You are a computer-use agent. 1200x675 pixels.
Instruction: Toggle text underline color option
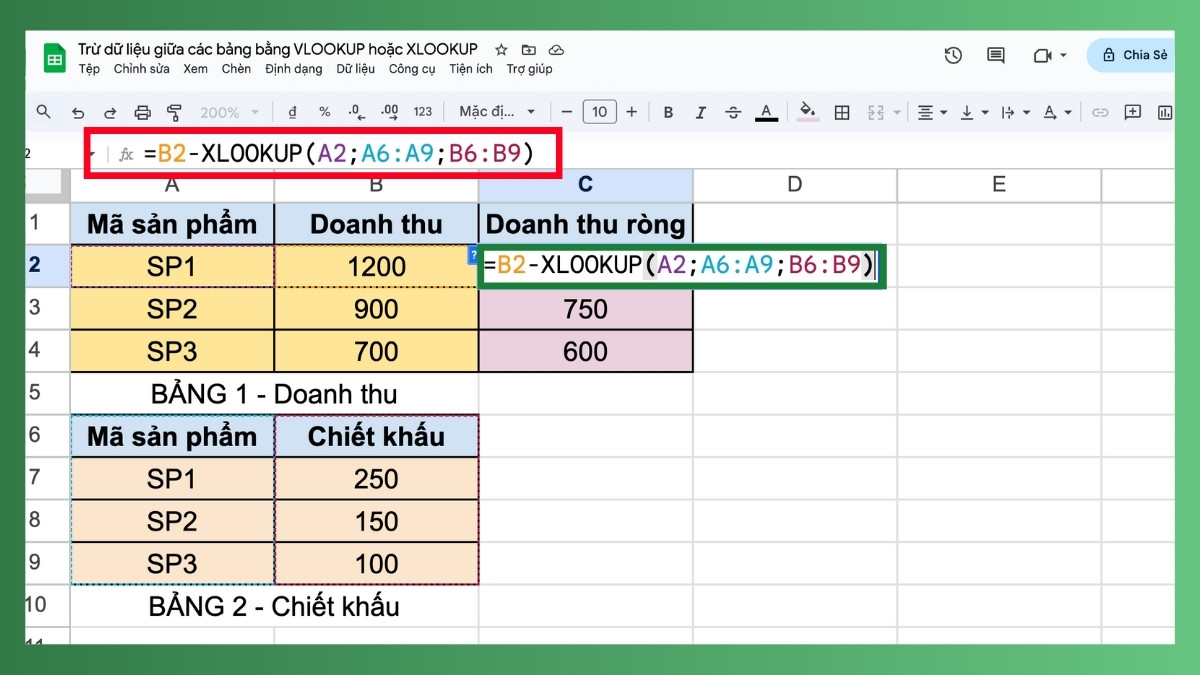768,112
